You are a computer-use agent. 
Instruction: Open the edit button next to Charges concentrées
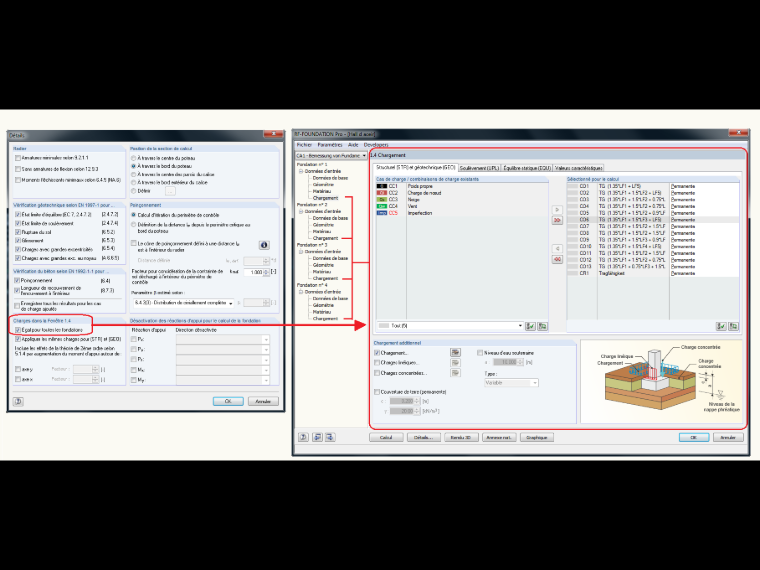[455, 373]
